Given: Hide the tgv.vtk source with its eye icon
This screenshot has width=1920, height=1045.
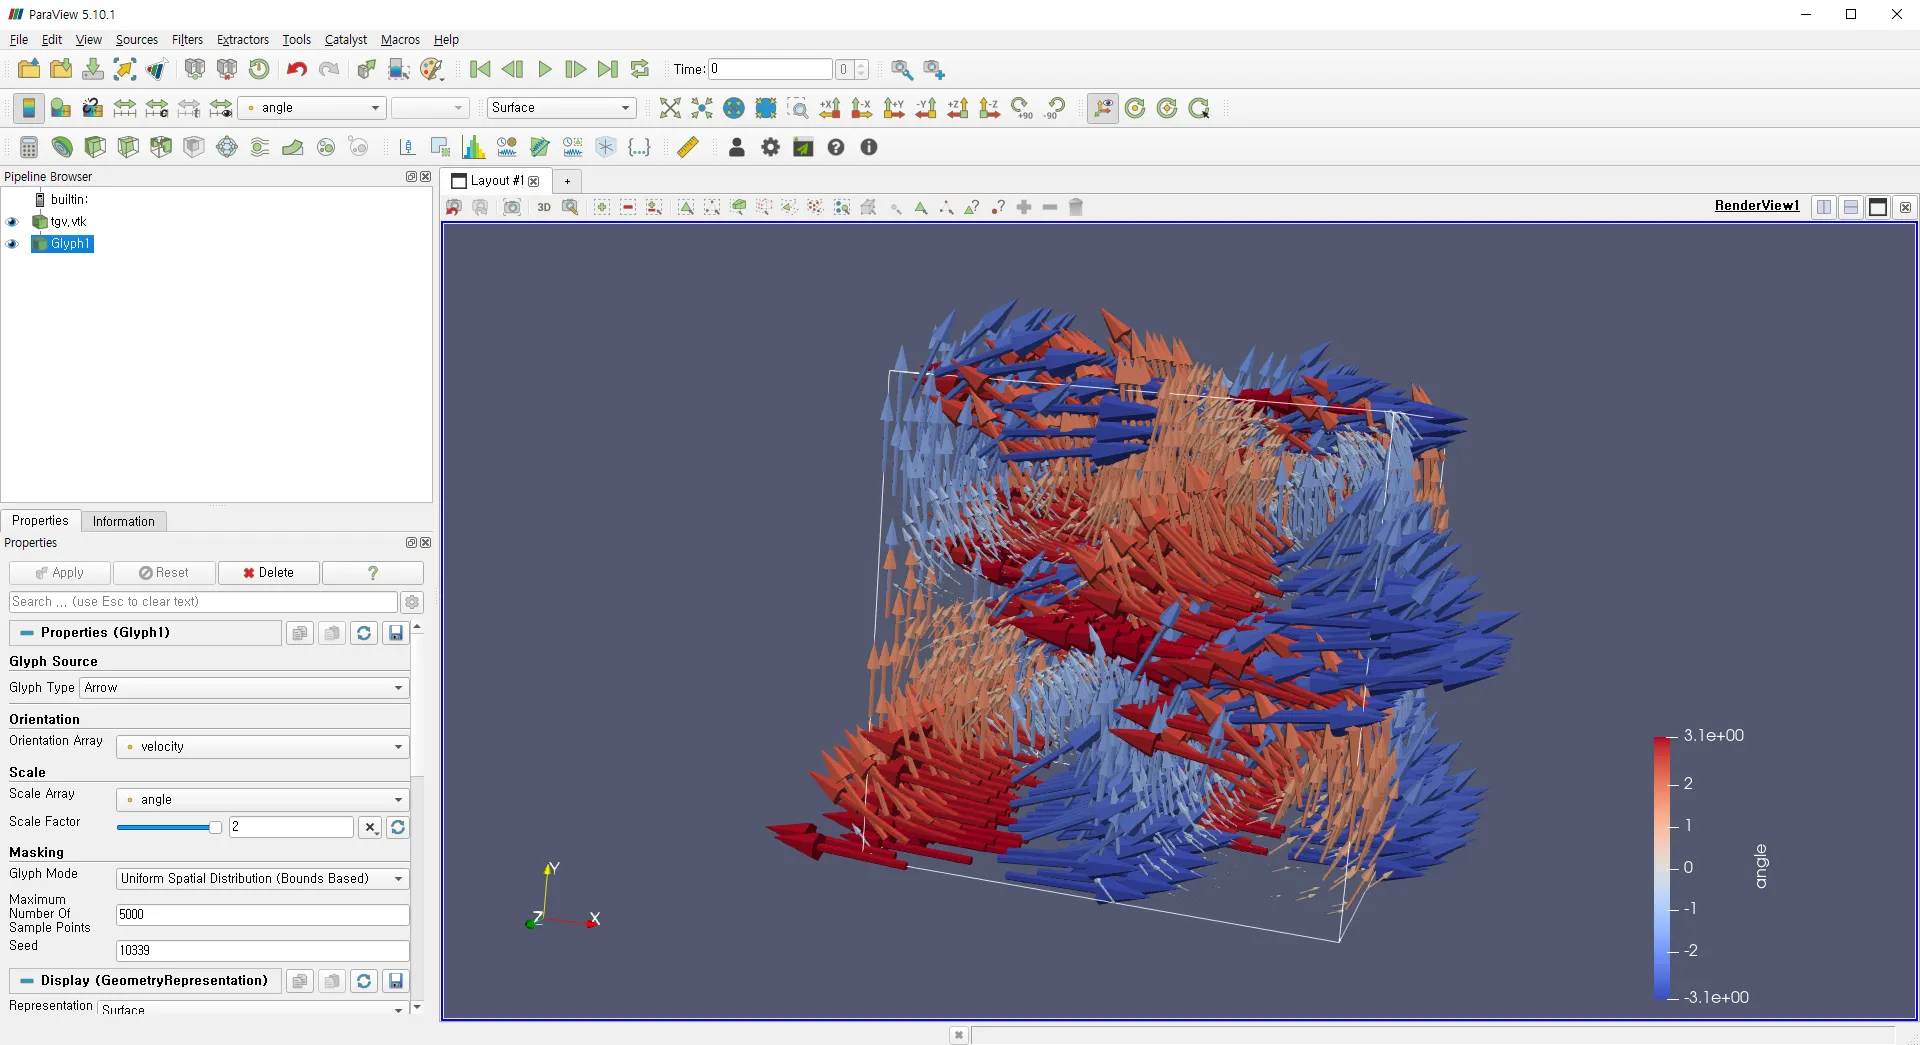Looking at the screenshot, I should click(13, 222).
